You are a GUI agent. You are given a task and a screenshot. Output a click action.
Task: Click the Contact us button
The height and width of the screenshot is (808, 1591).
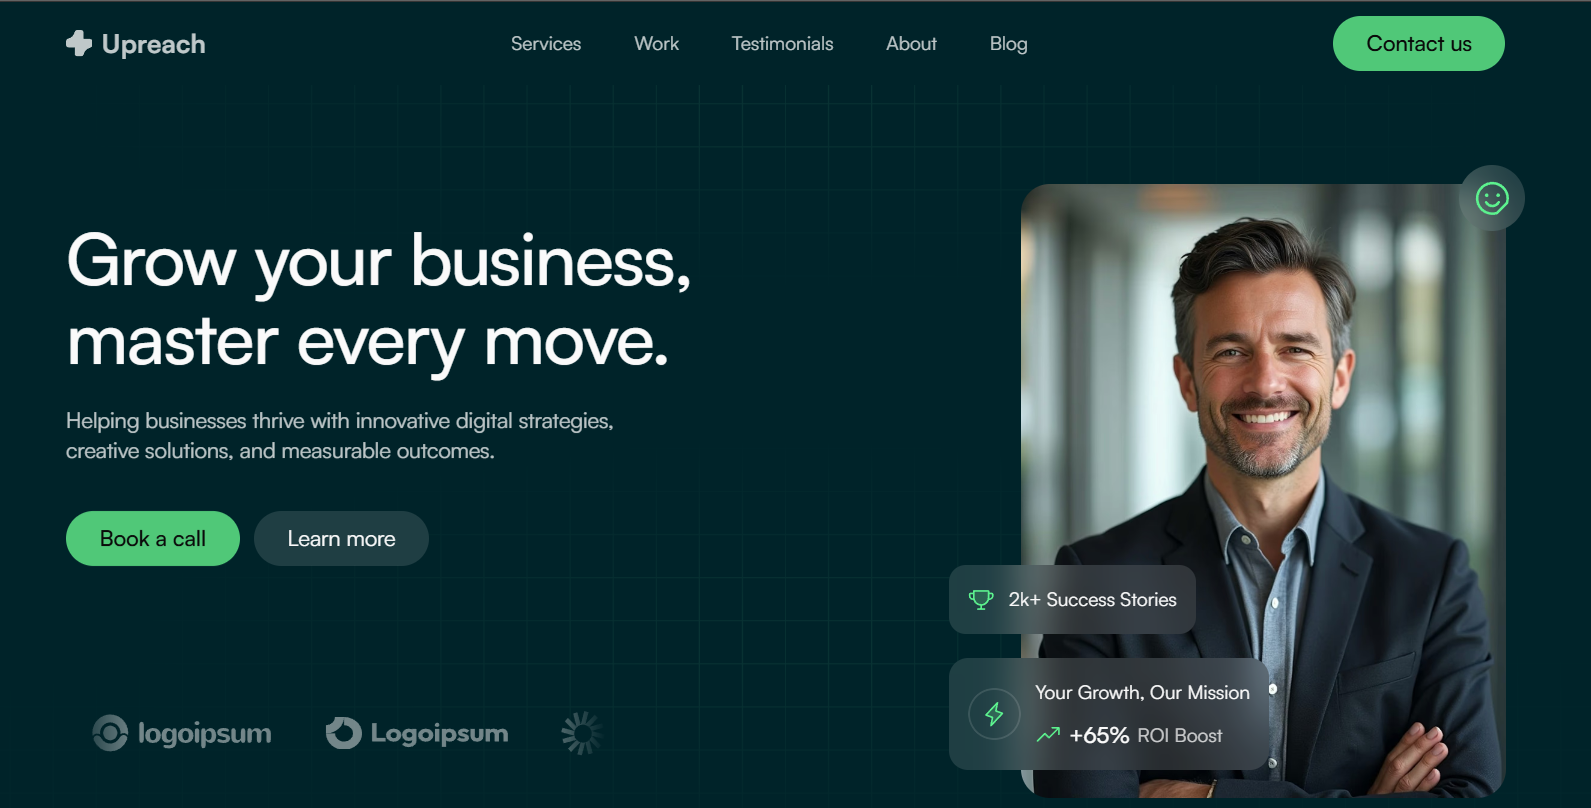pos(1418,44)
